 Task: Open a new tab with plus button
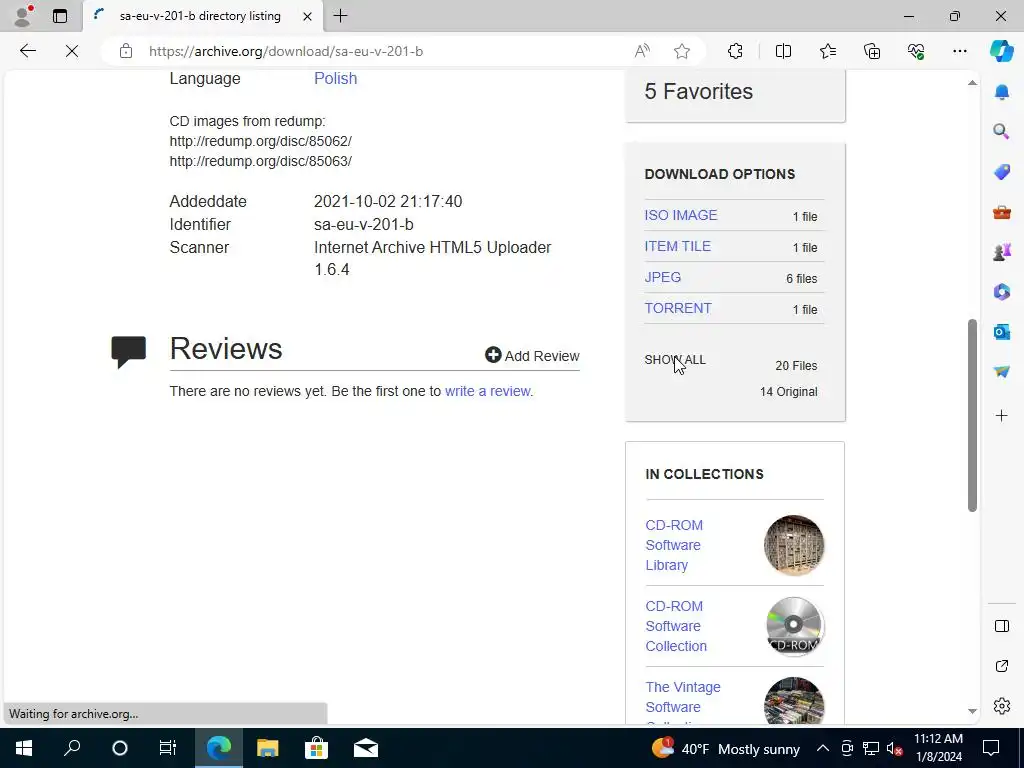coord(340,16)
